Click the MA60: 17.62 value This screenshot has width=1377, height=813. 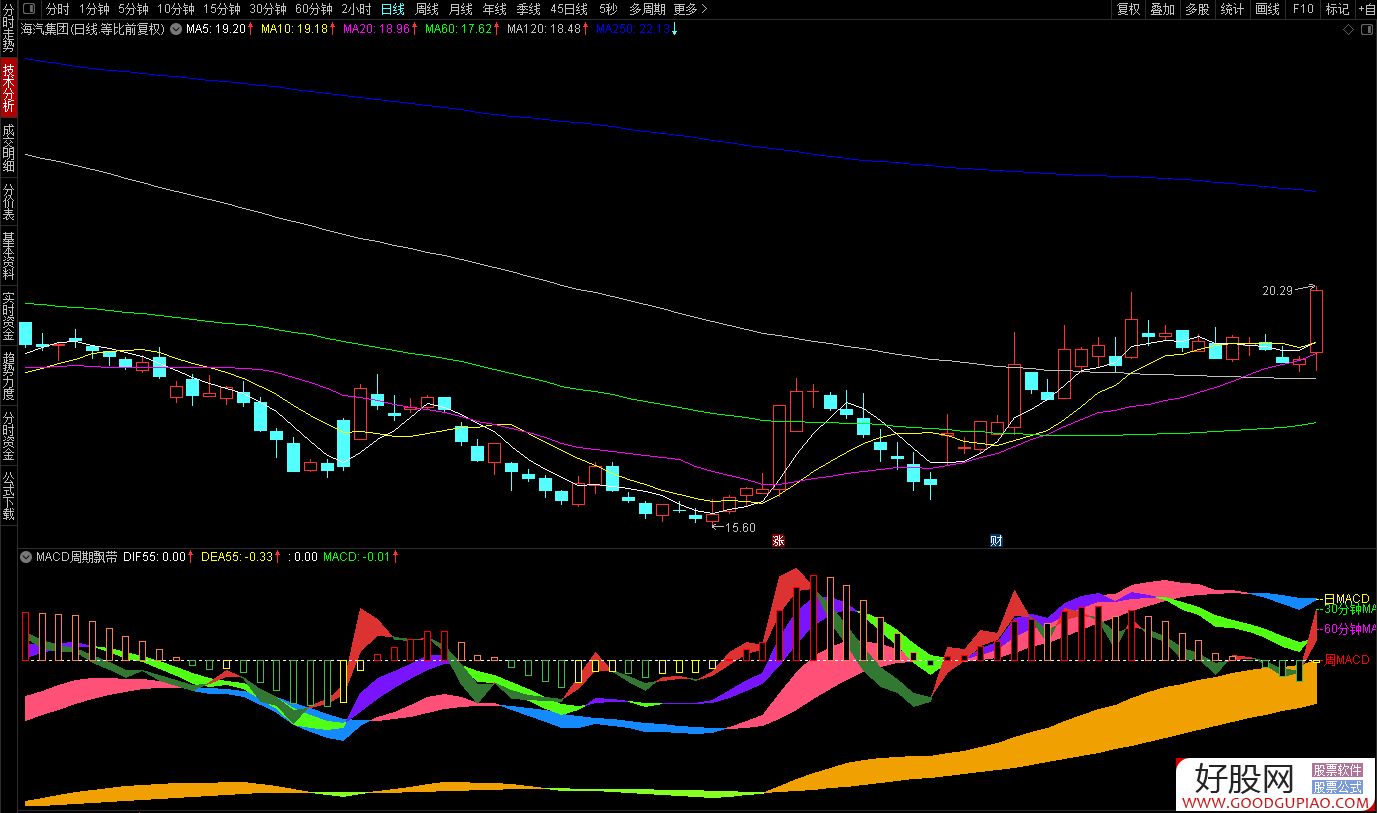tap(458, 29)
